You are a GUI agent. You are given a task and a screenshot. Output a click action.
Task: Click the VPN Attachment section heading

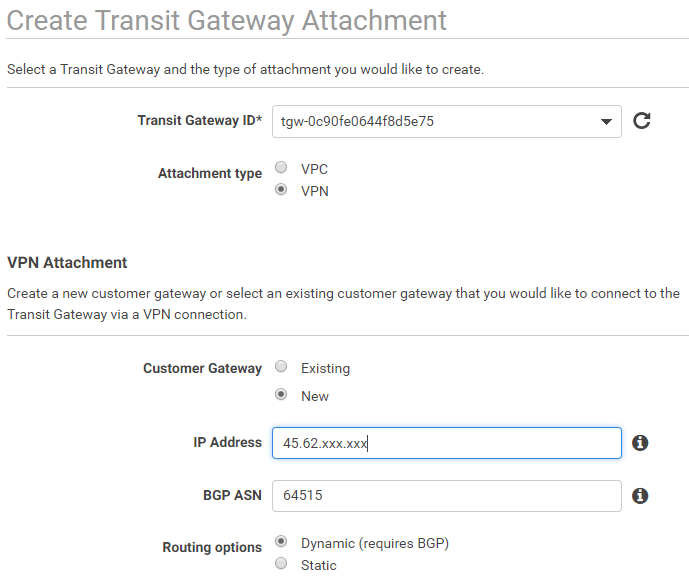click(x=67, y=263)
